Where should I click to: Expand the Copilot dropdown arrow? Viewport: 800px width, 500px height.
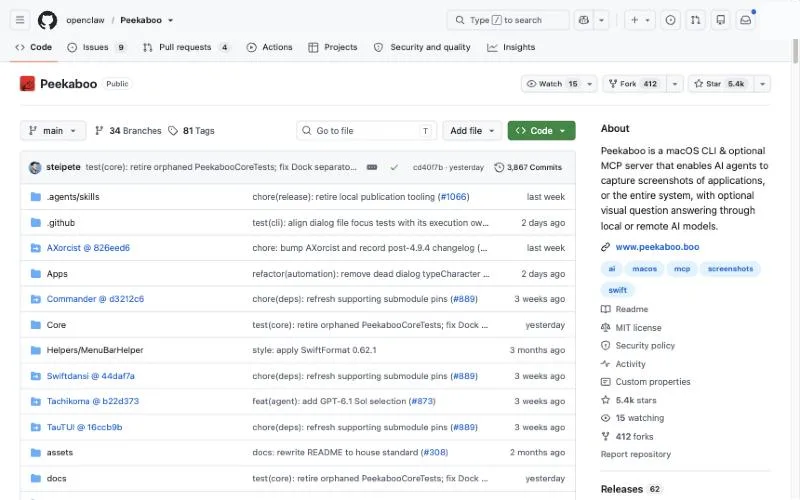click(602, 20)
